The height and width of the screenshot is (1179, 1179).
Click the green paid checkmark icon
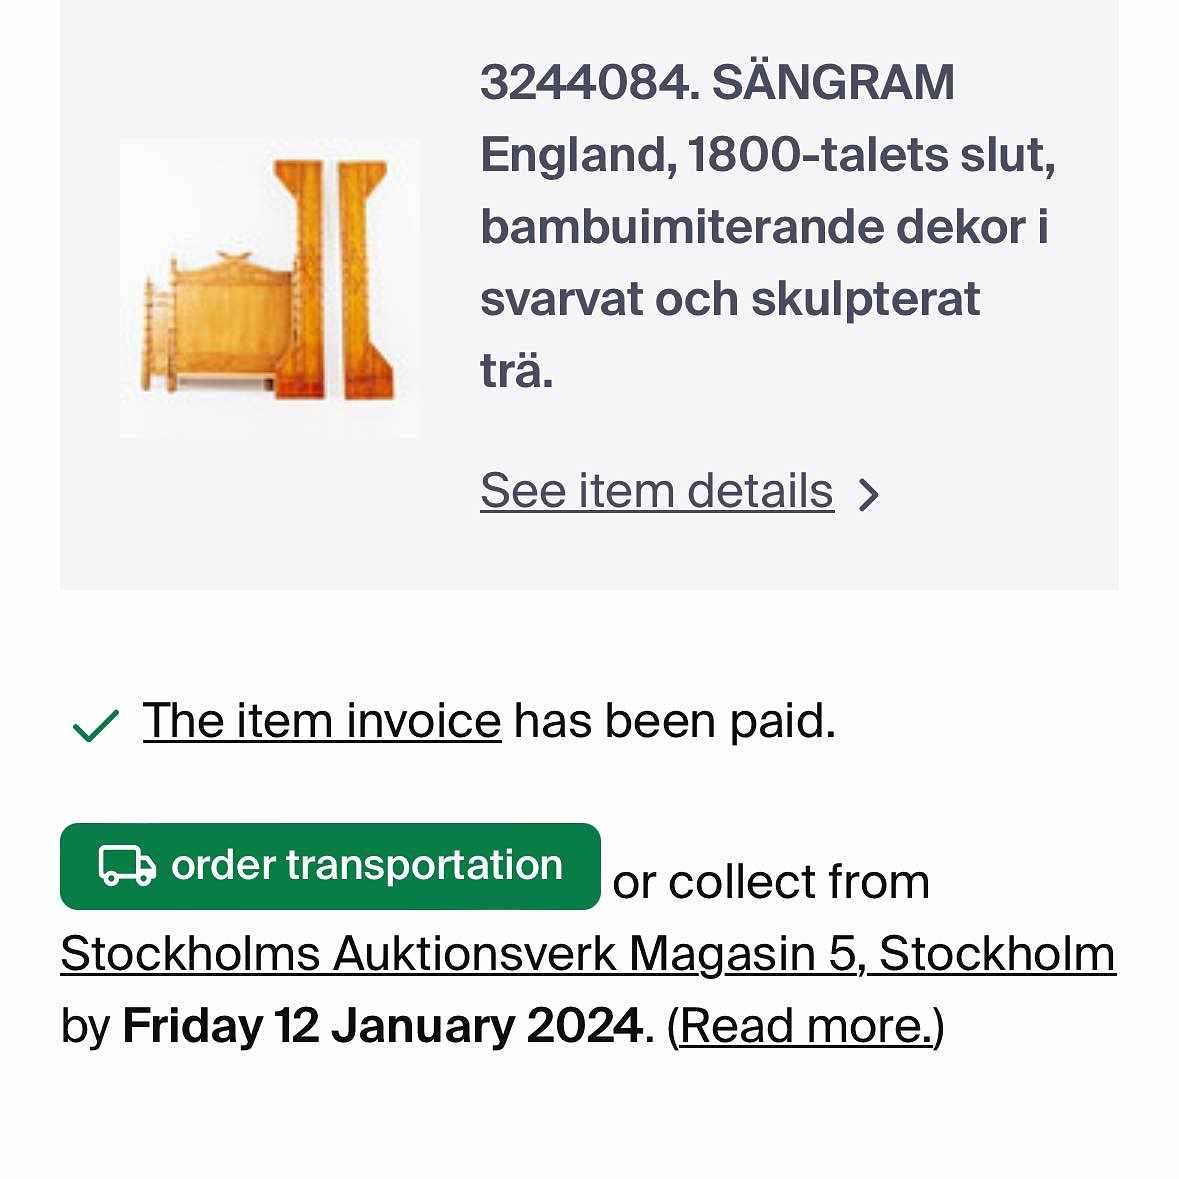coord(96,725)
